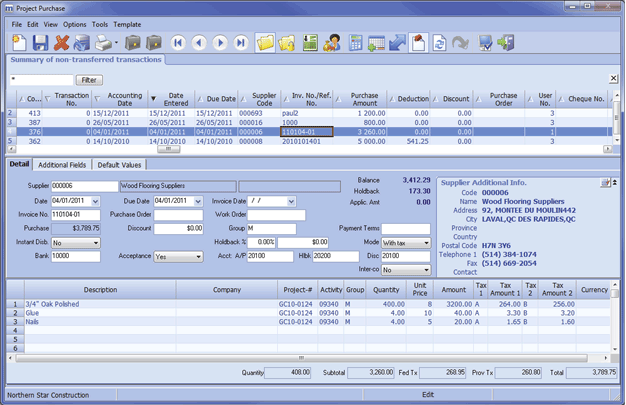Click the New document toolbar icon
Image resolution: width=626 pixels, height=405 pixels.
(x=19, y=42)
